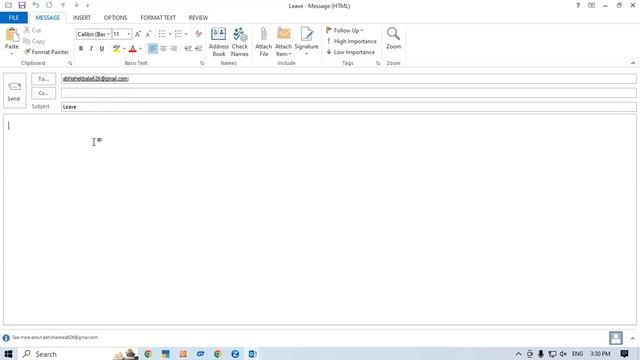Click the Windows Start button
The width and height of the screenshot is (640, 360).
point(8,354)
